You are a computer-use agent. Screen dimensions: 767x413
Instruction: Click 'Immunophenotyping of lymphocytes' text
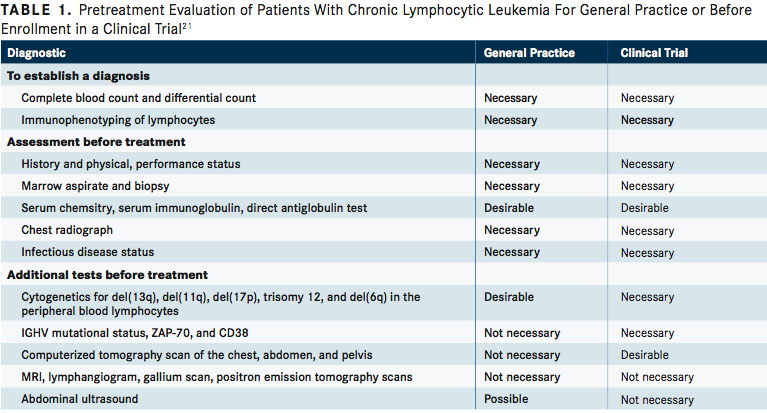[x=118, y=120]
